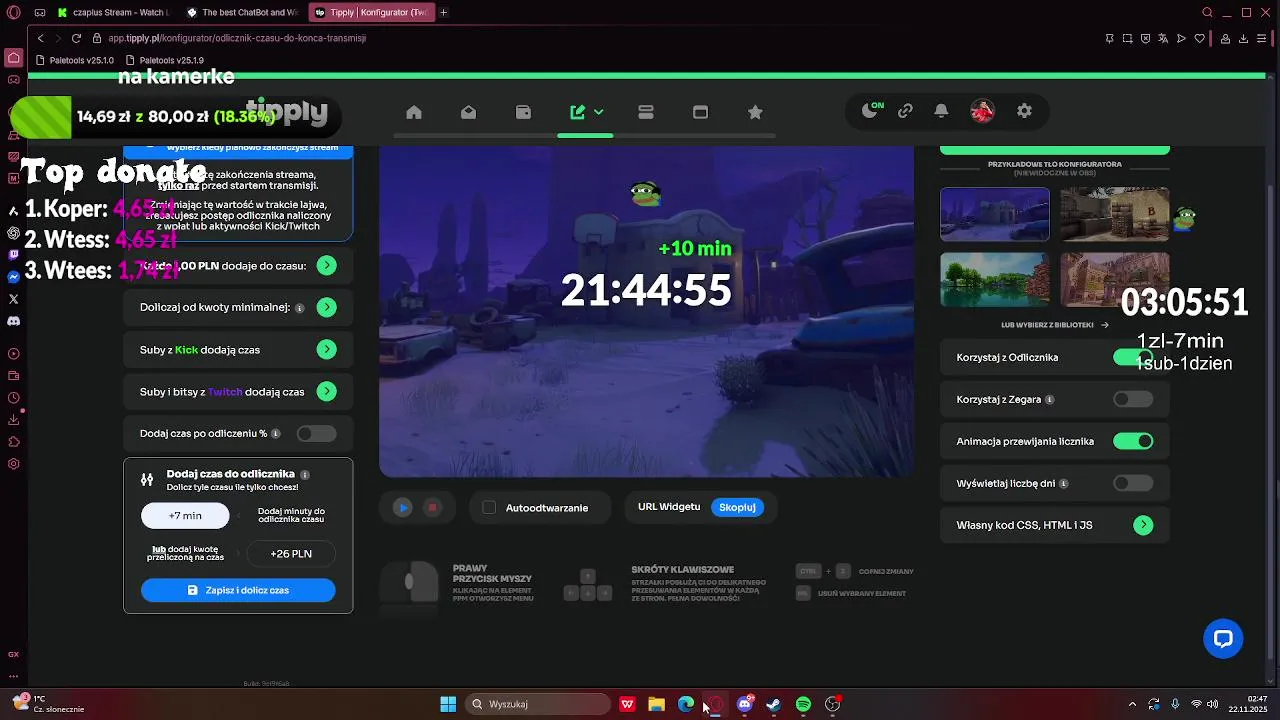
Task: Open a new browser tab
Action: 444,13
